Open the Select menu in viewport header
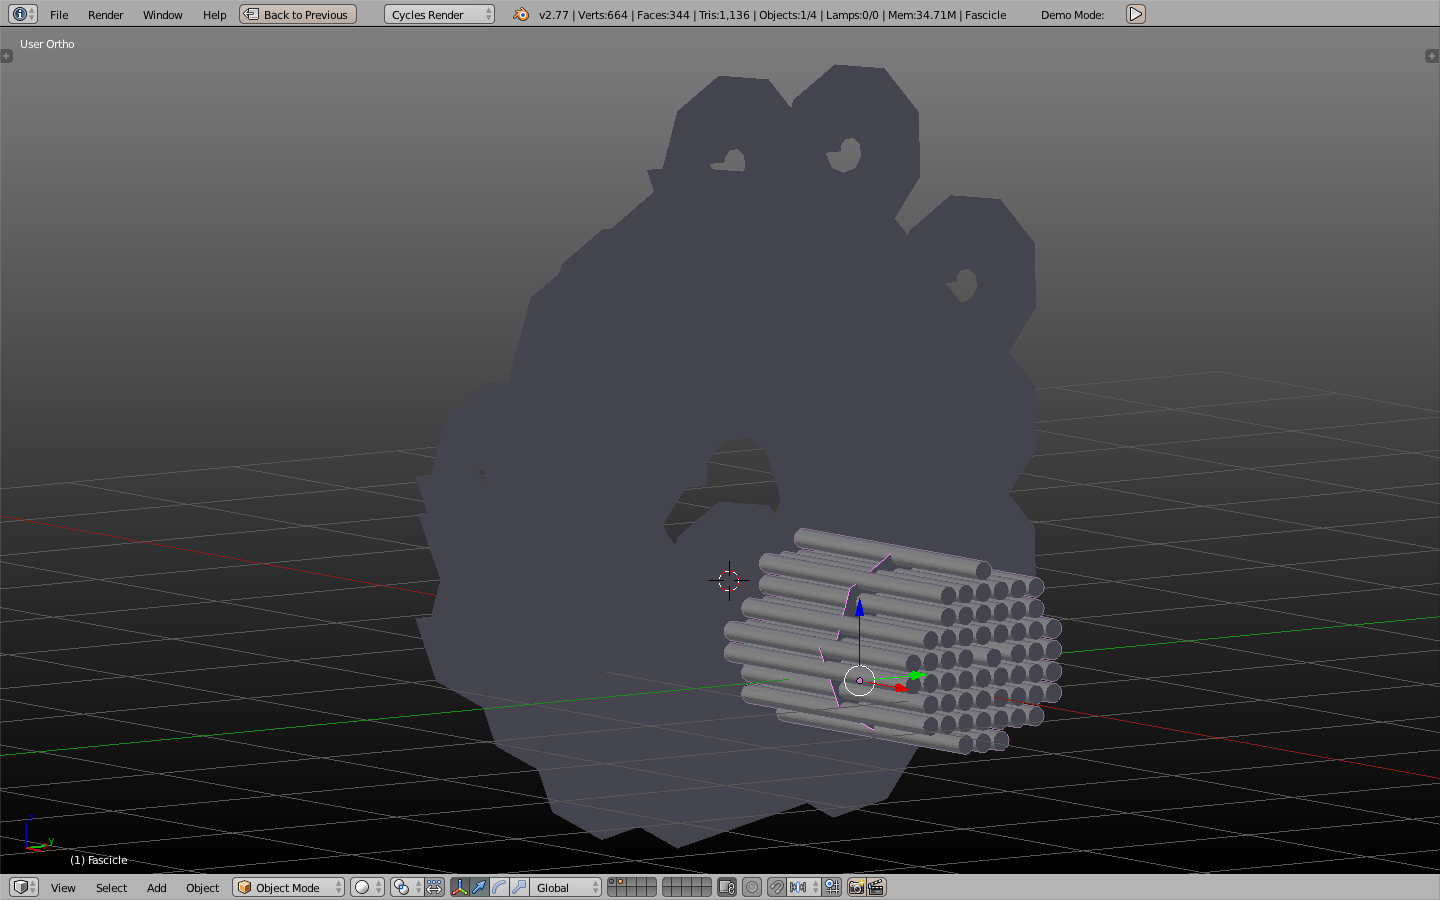This screenshot has width=1440, height=900. pos(111,888)
